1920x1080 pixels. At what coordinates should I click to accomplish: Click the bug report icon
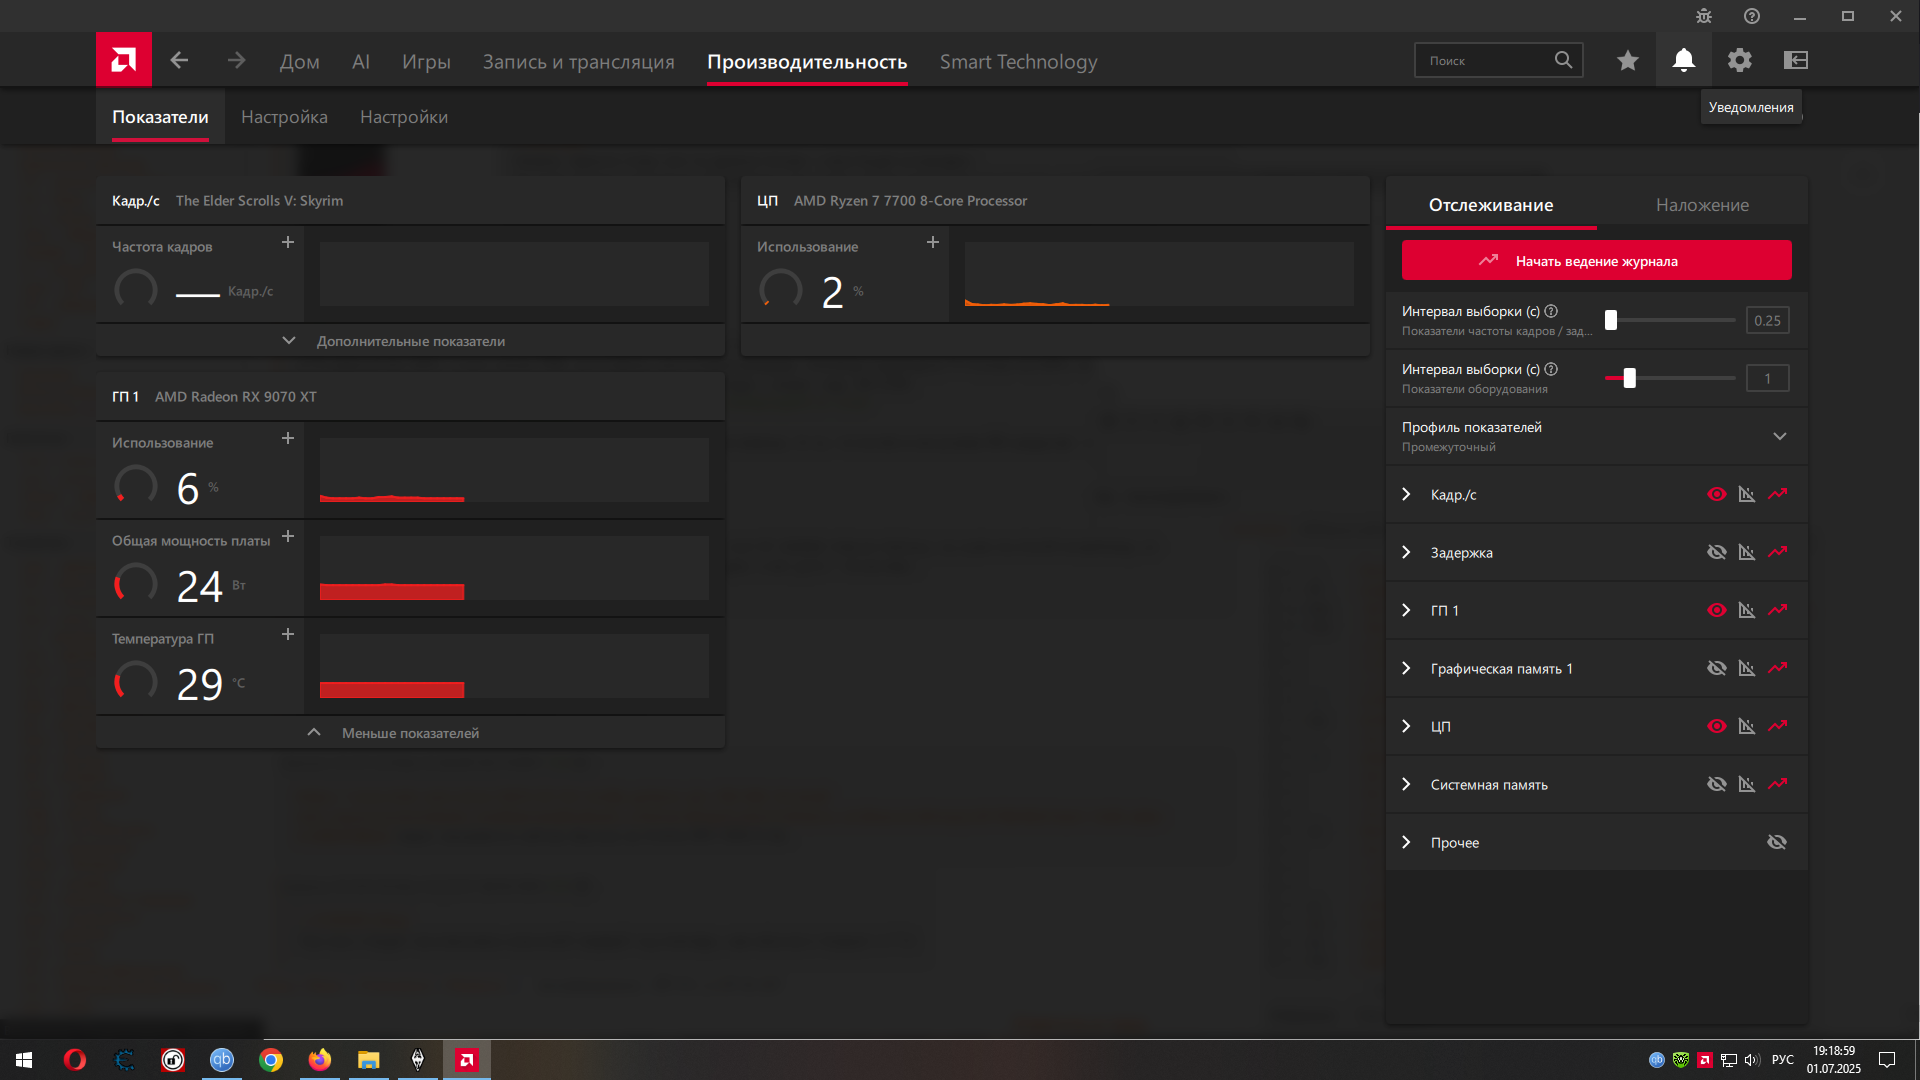point(1704,16)
